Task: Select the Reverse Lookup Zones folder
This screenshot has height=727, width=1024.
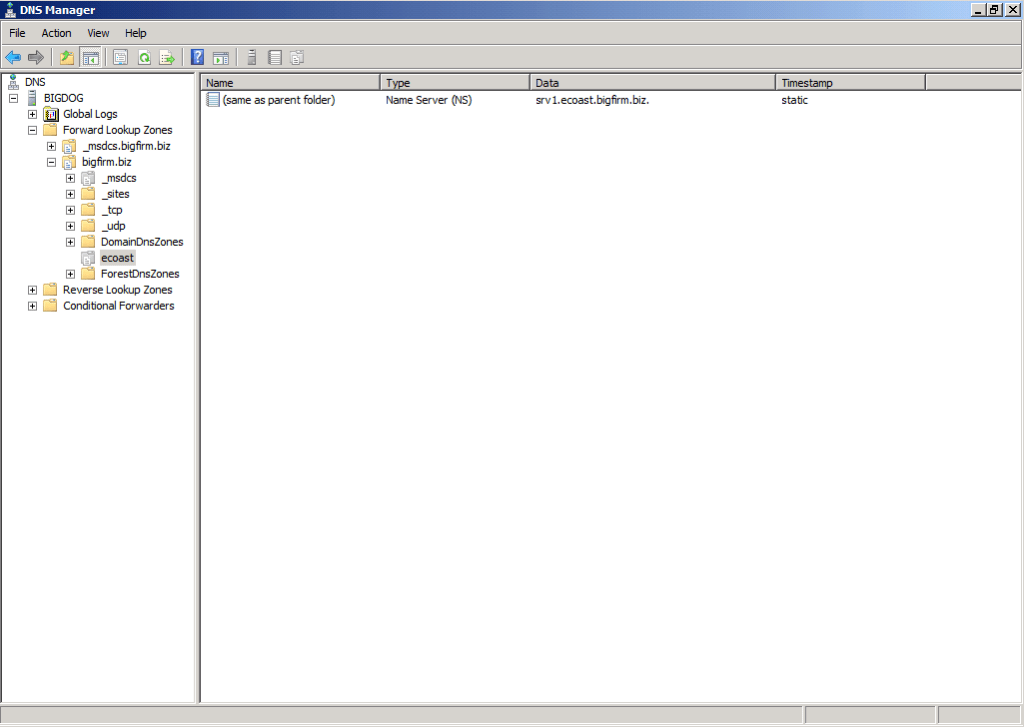Action: coord(118,290)
